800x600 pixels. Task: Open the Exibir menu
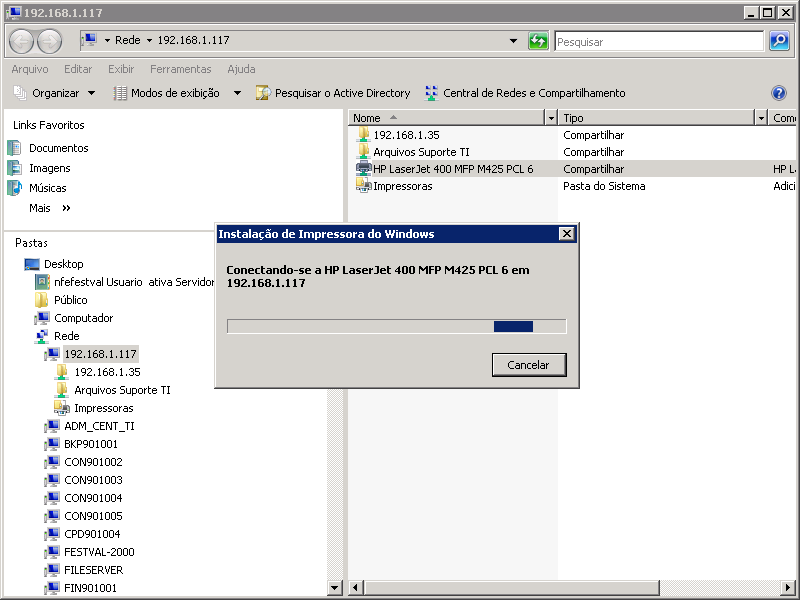121,69
